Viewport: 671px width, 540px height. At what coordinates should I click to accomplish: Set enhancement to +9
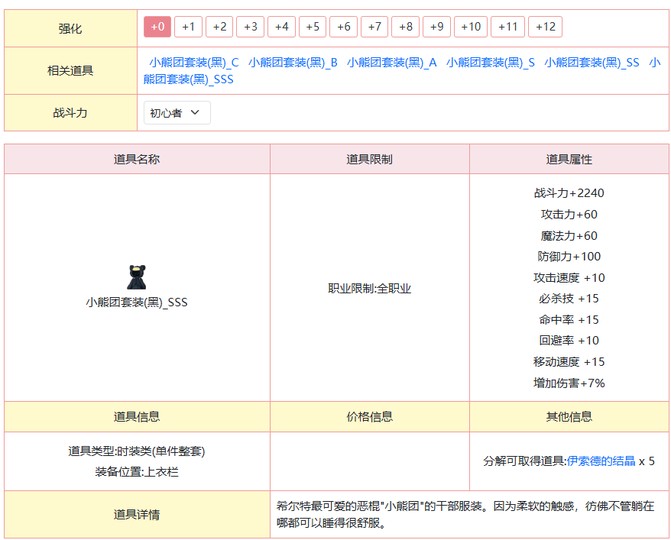437,27
